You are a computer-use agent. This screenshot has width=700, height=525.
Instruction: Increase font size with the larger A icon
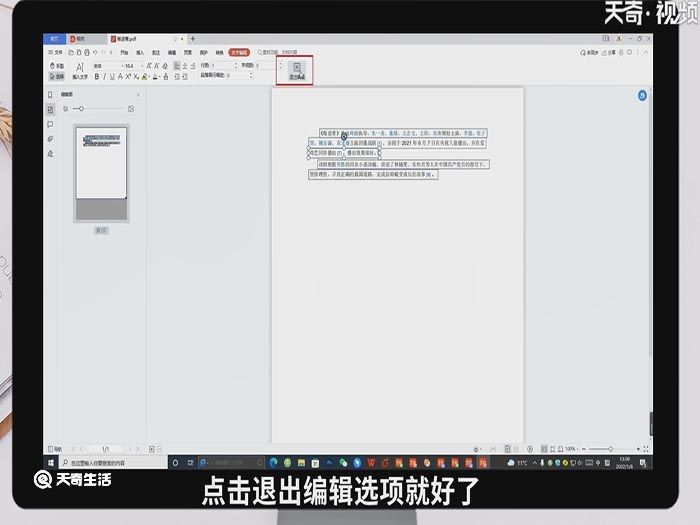[x=149, y=66]
